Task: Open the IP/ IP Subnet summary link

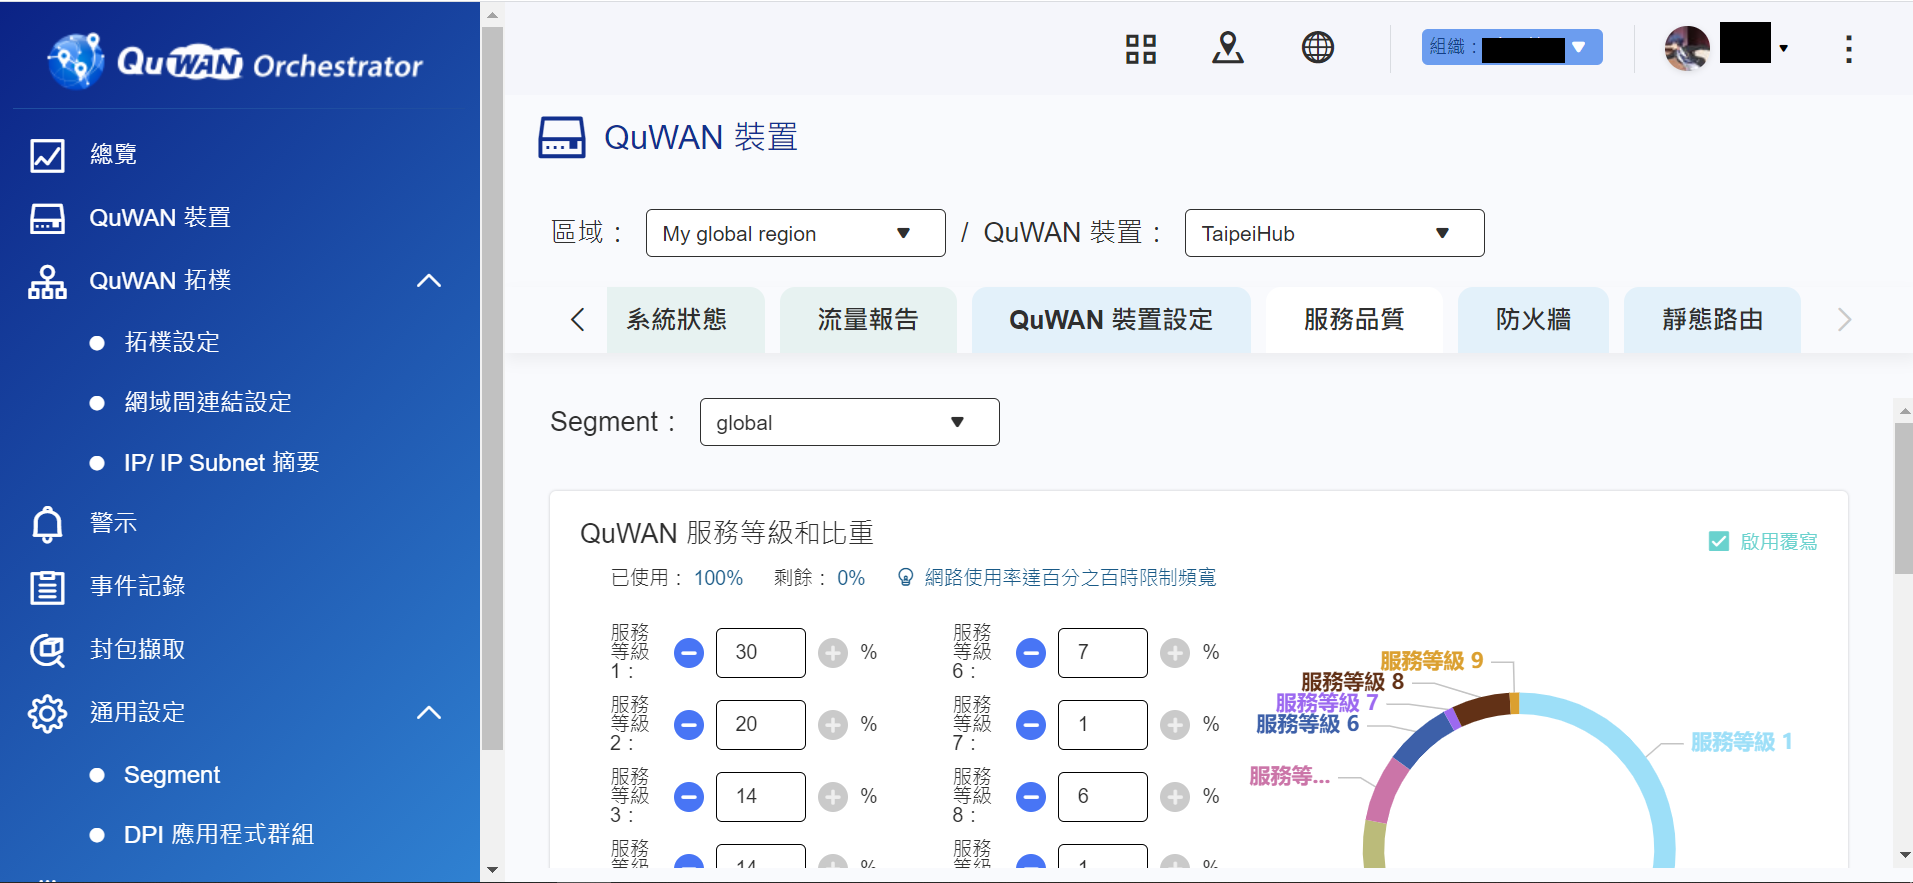Action: pyautogui.click(x=221, y=463)
